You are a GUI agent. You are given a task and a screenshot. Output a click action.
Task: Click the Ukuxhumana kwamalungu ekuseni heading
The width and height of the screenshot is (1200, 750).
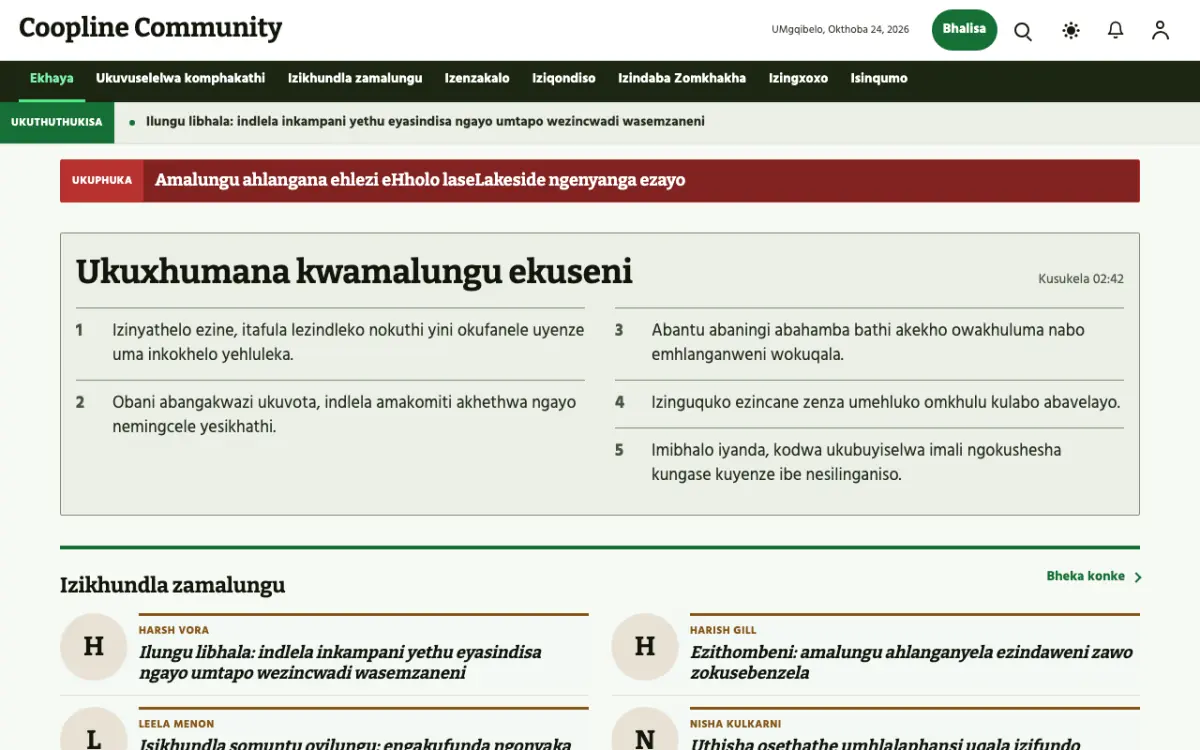point(354,272)
